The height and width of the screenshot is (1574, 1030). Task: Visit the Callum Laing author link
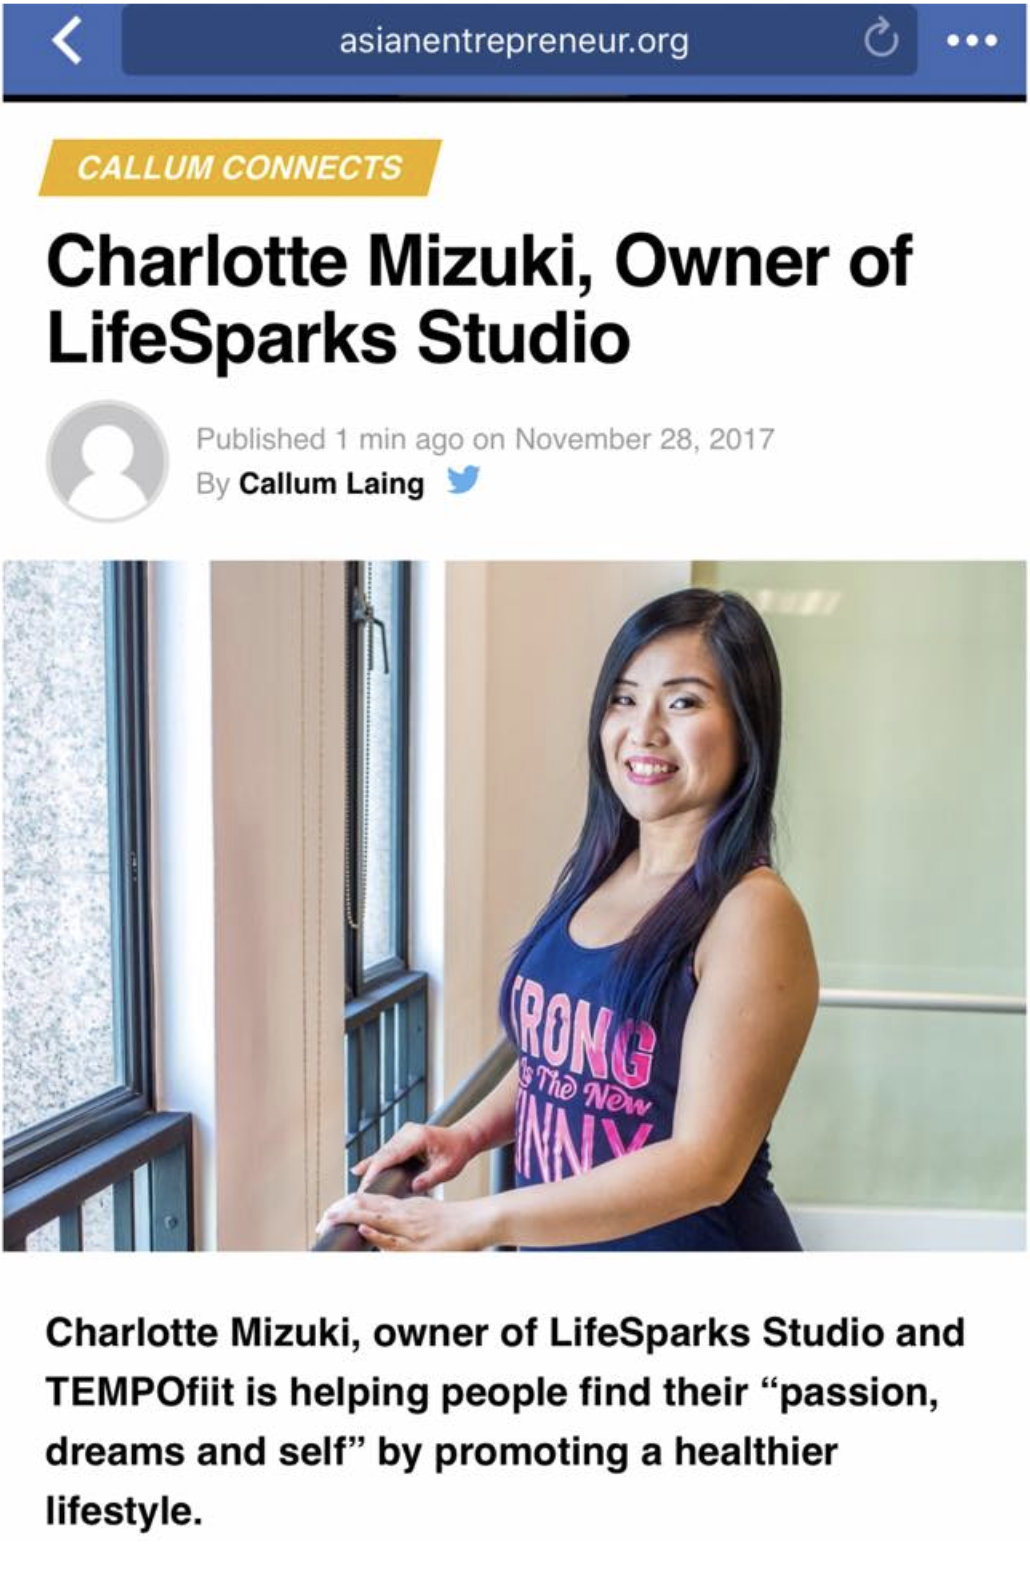331,484
